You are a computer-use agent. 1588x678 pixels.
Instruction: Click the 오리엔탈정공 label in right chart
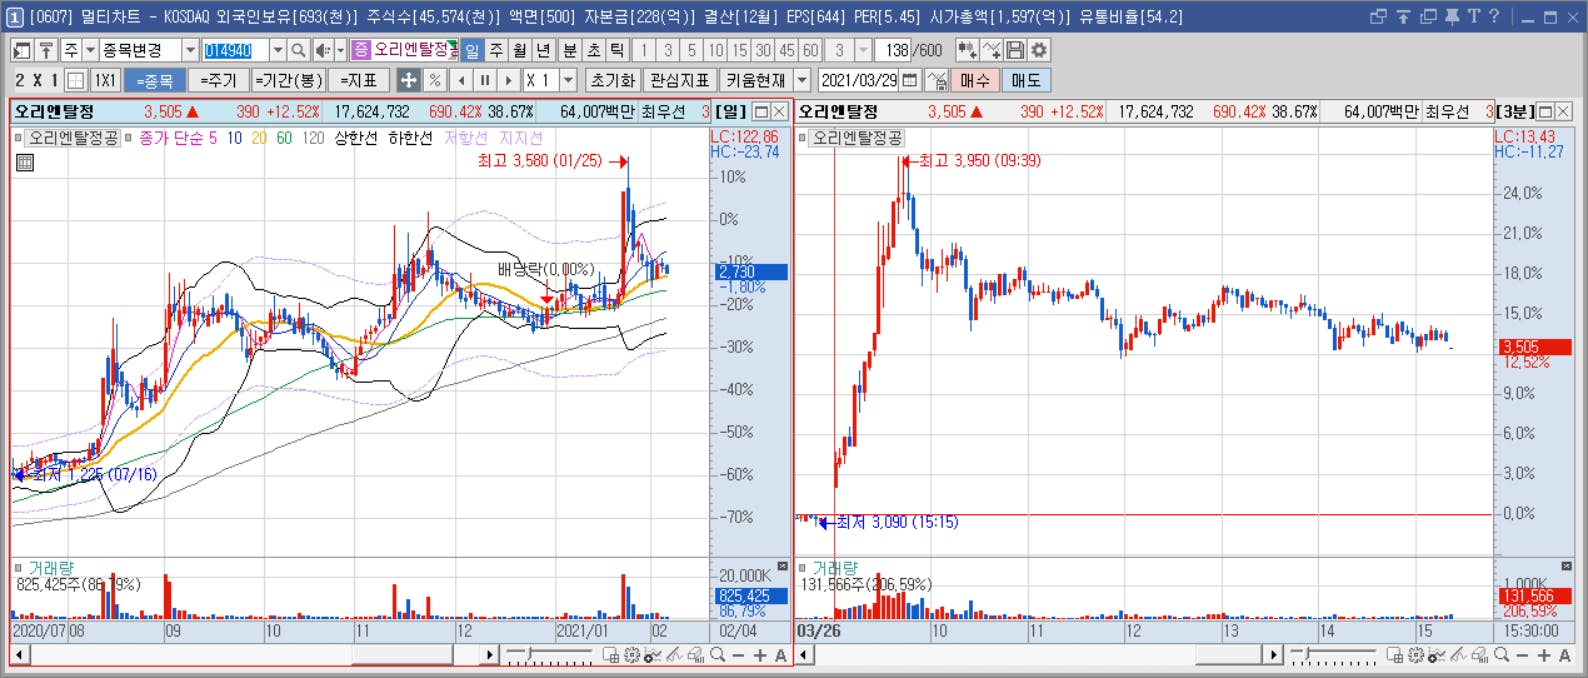tap(857, 138)
